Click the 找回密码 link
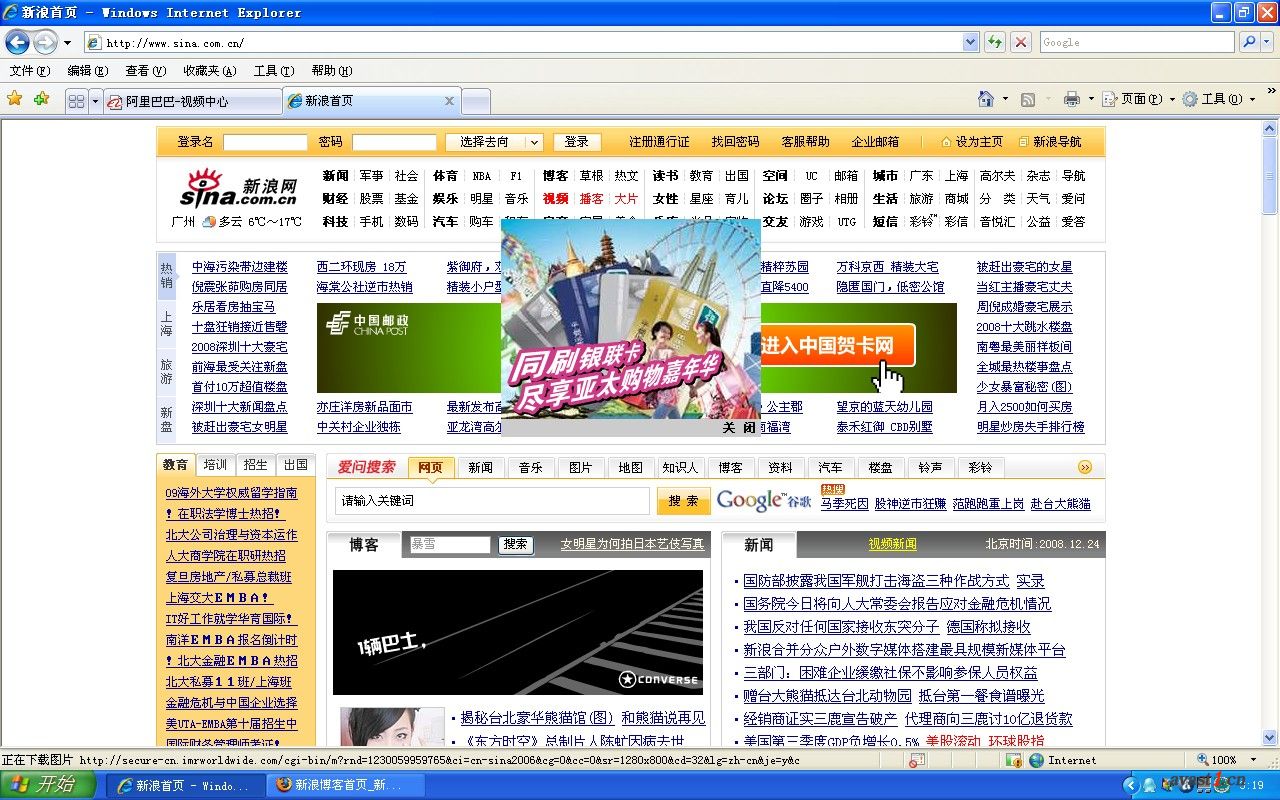Viewport: 1280px width, 800px height. pyautogui.click(x=735, y=142)
